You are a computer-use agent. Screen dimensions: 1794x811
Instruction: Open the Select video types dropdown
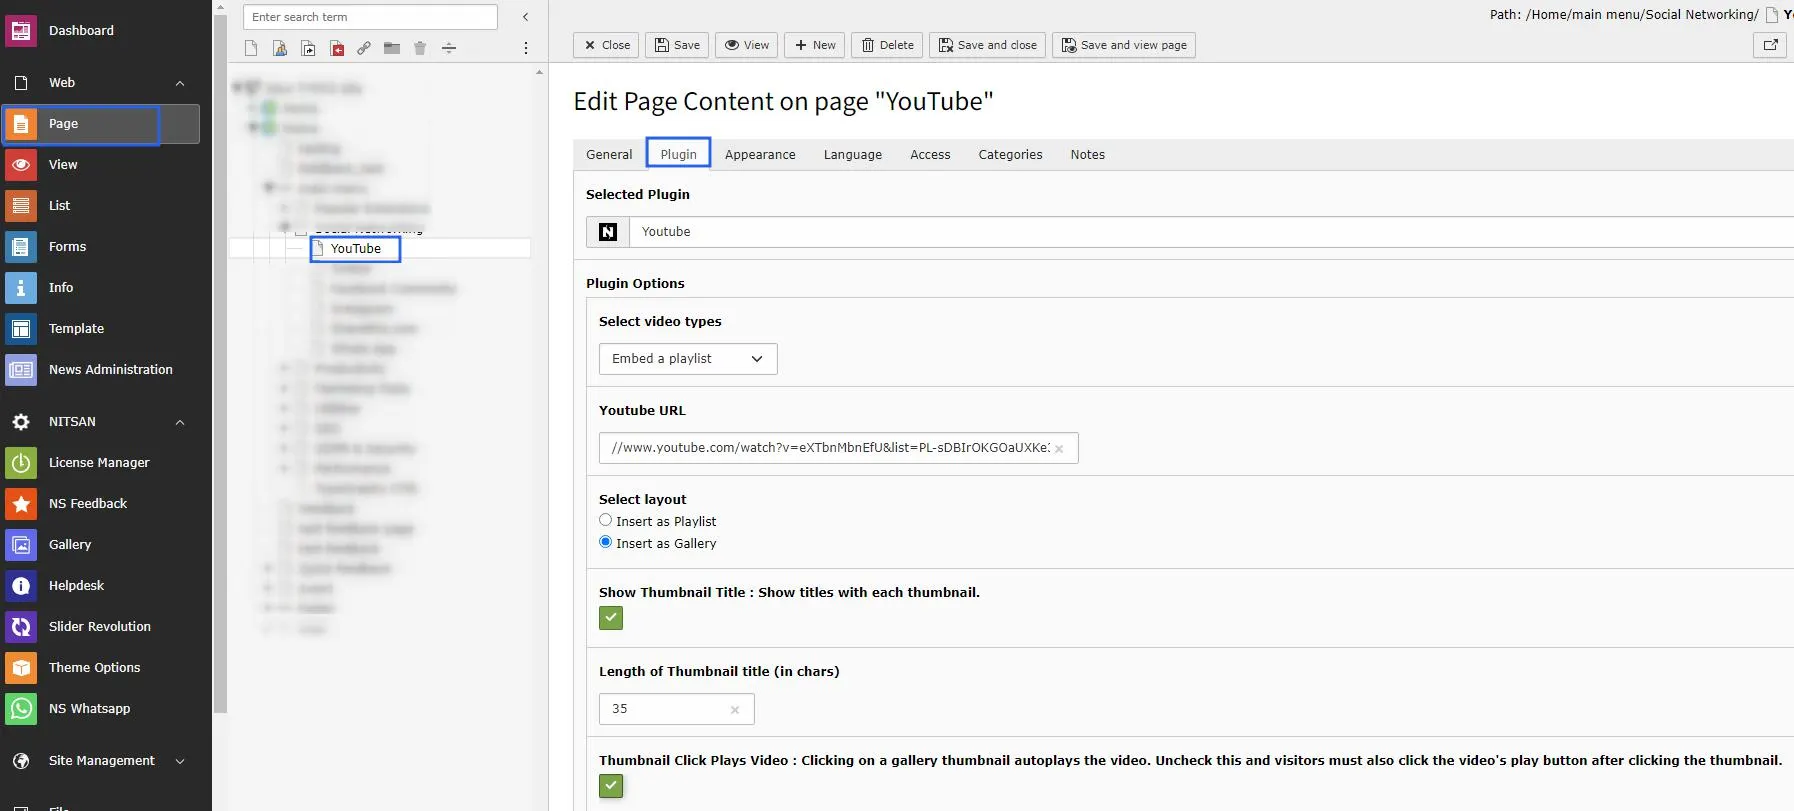click(x=688, y=359)
